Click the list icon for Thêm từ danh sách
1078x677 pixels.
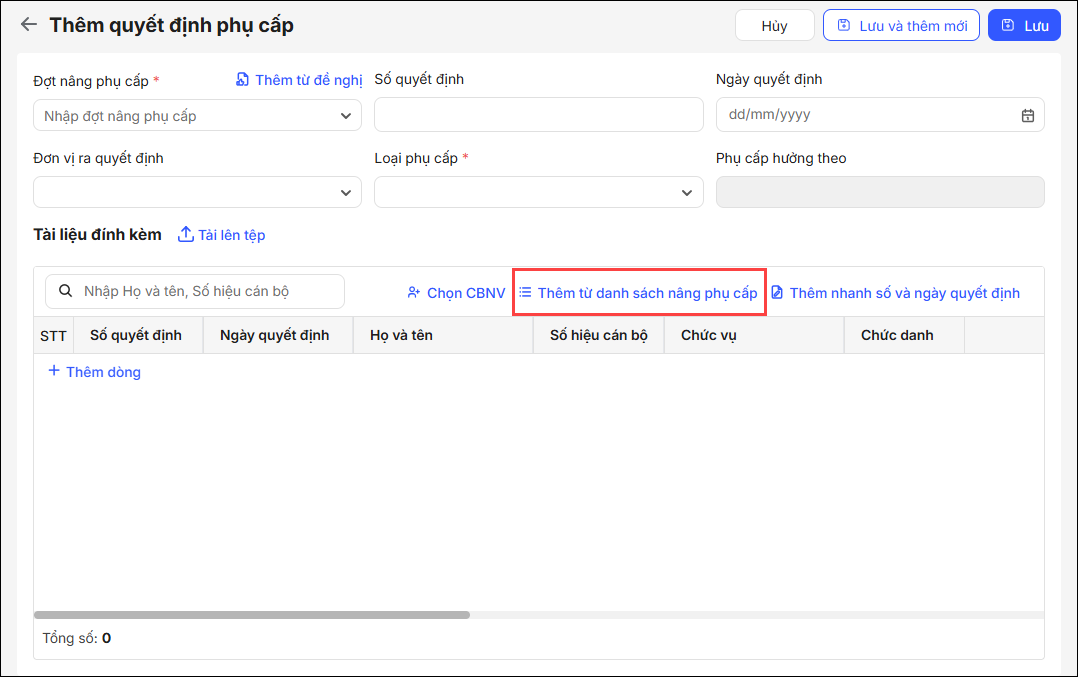pyautogui.click(x=525, y=293)
